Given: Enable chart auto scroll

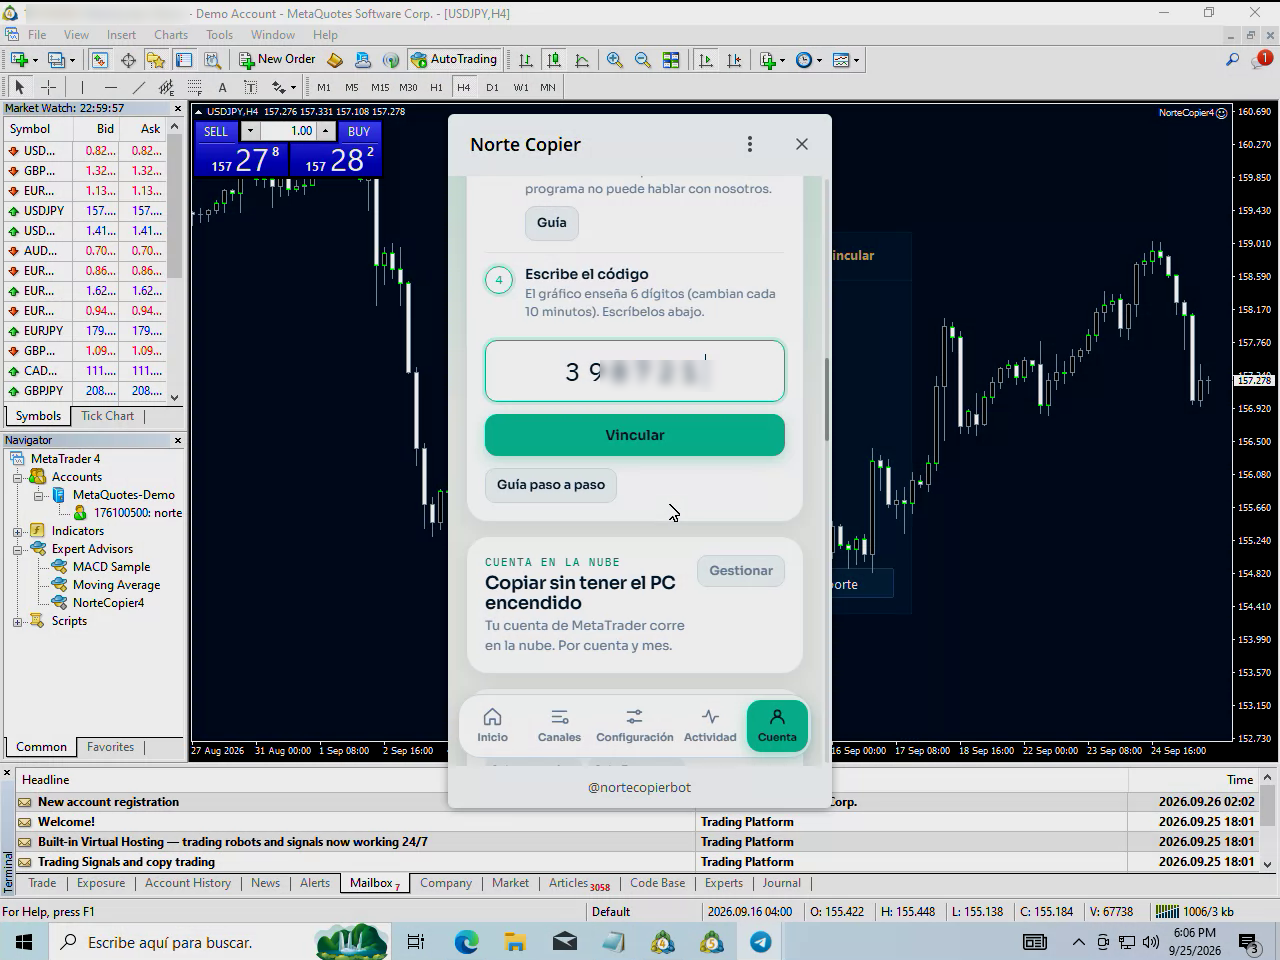Looking at the screenshot, I should click(706, 60).
